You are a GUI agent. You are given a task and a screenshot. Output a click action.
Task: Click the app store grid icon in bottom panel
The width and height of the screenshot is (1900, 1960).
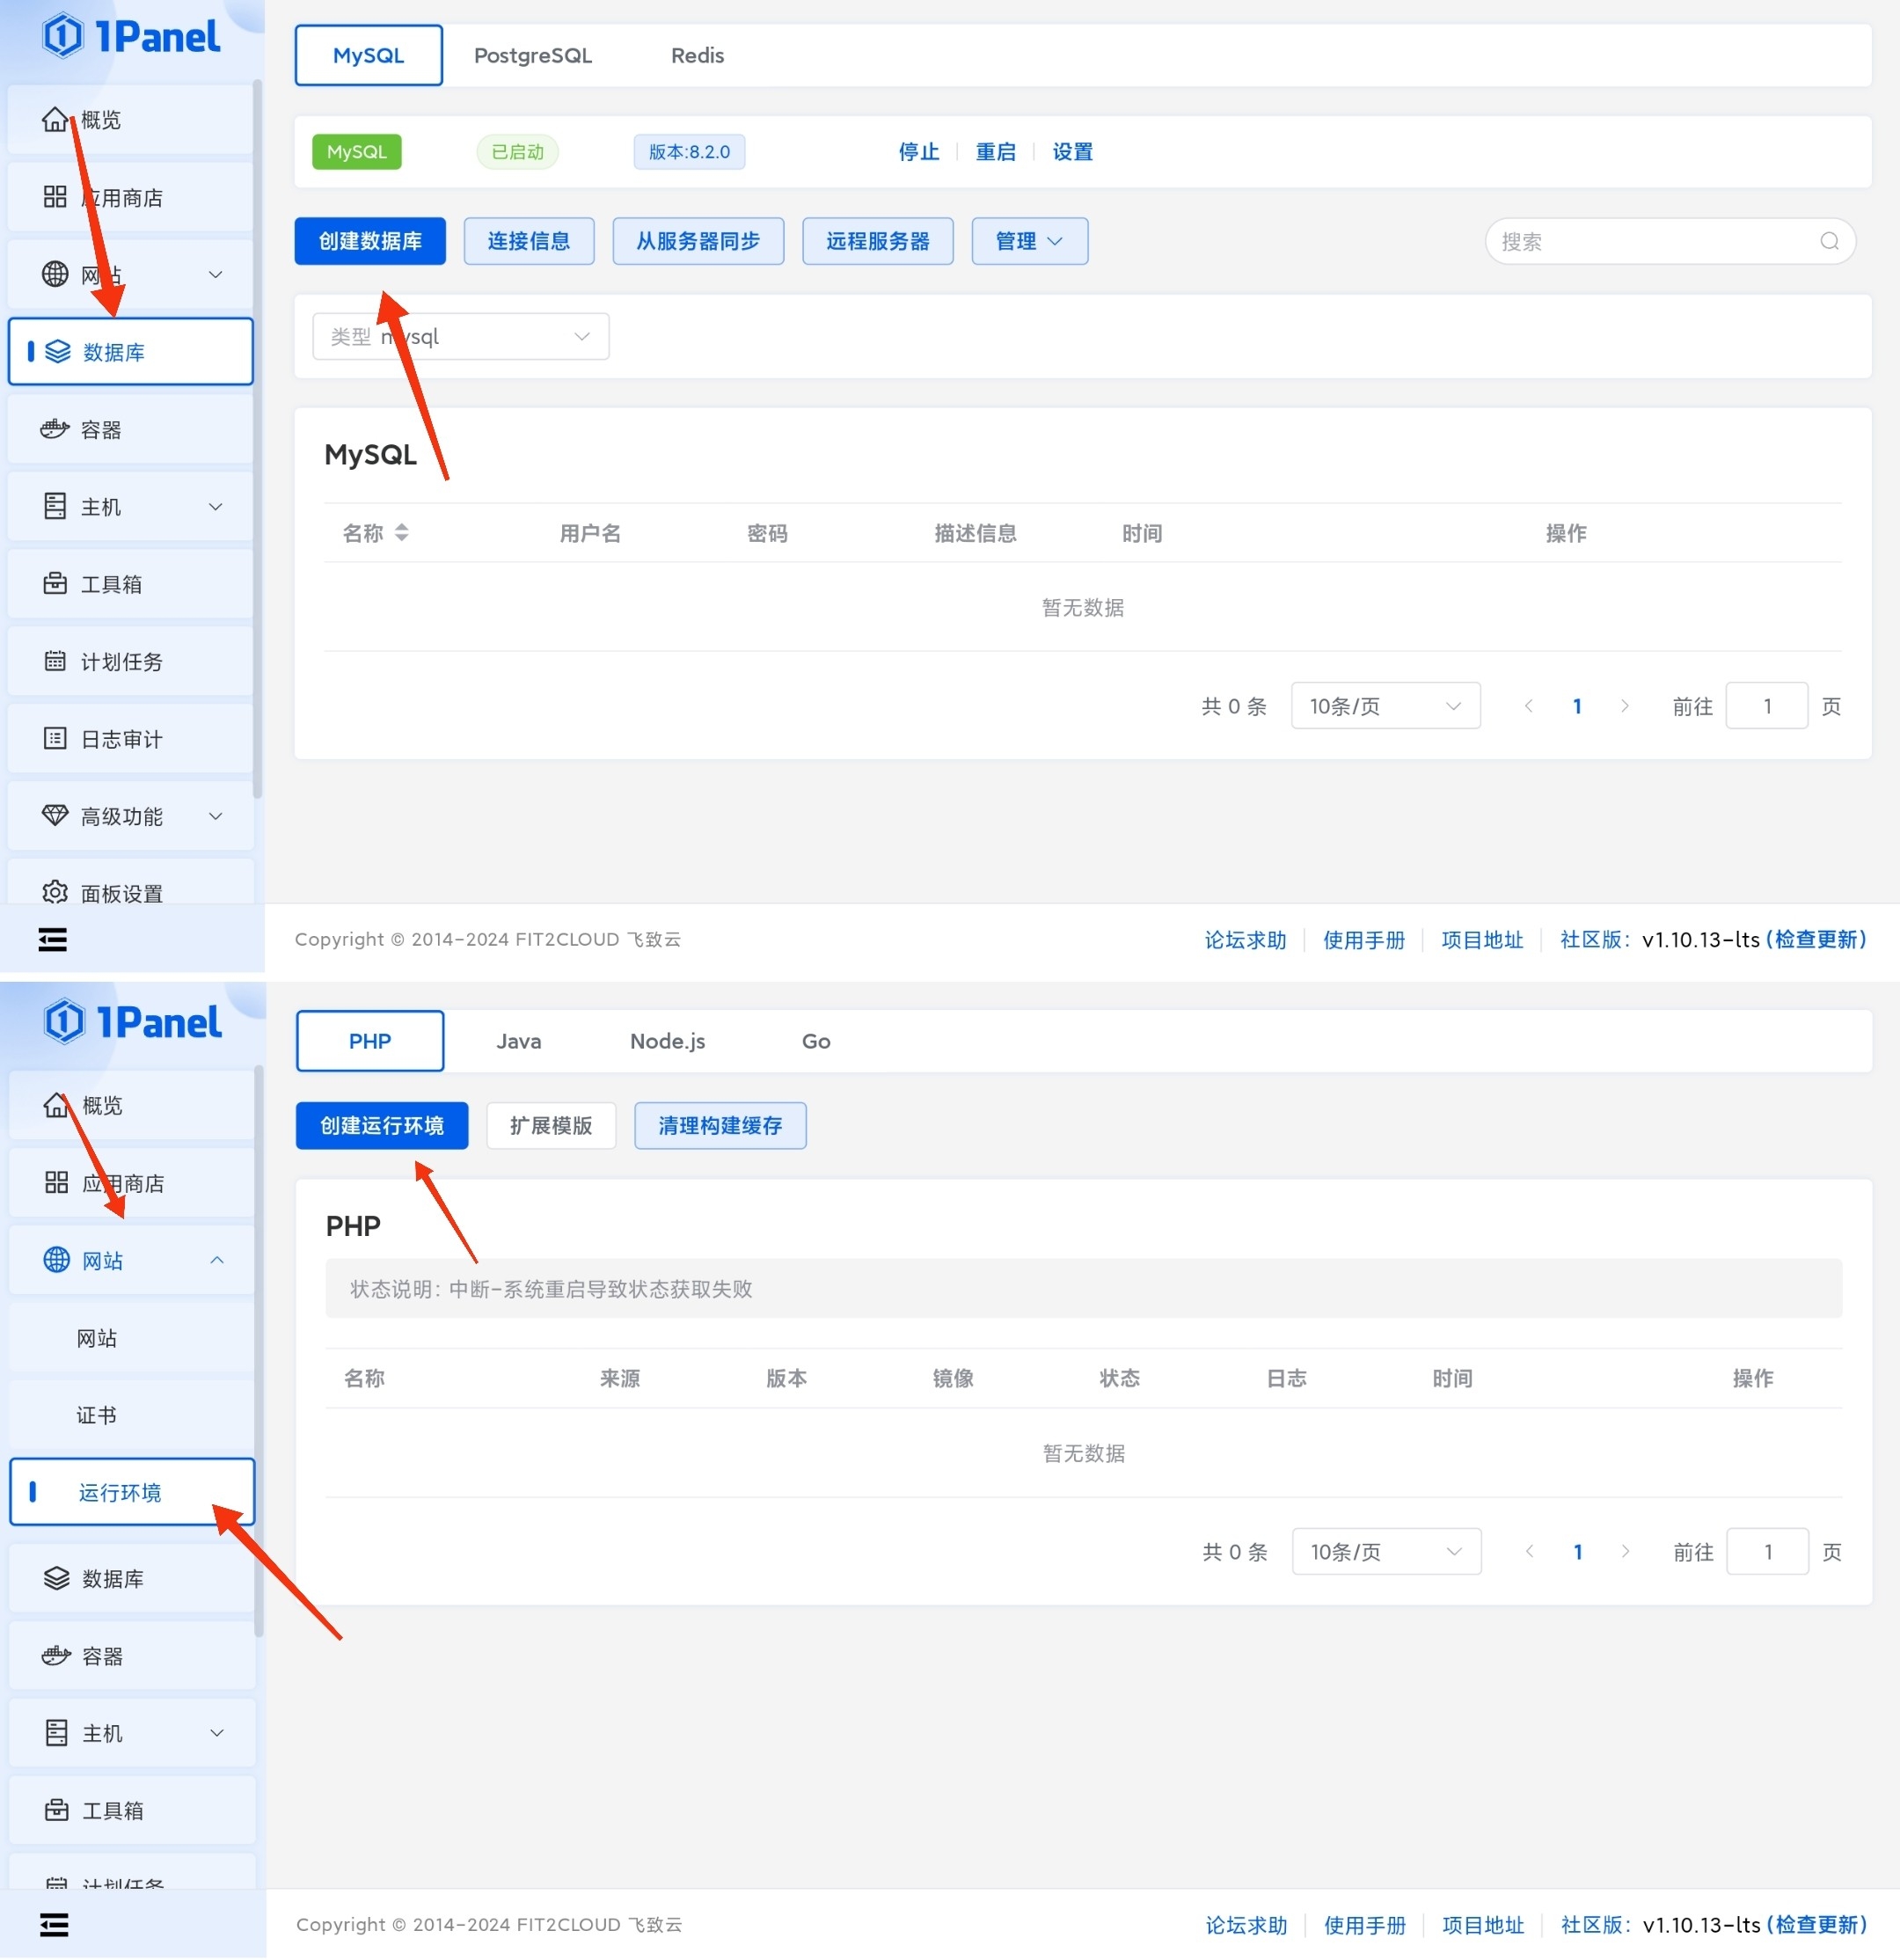click(57, 1183)
